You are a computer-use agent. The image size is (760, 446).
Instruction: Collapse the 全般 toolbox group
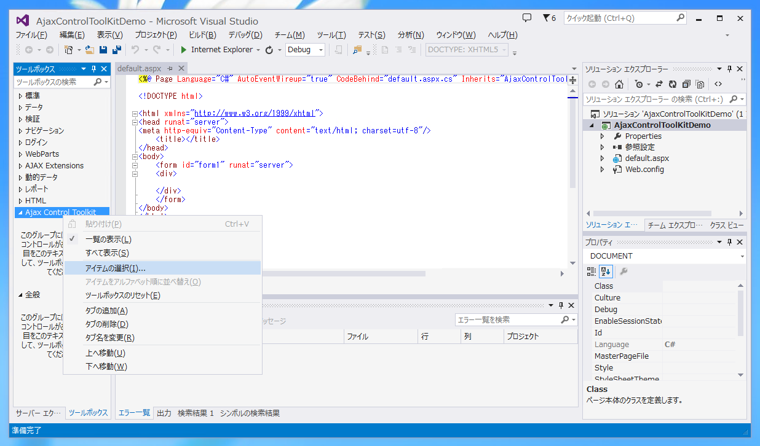tap(20, 295)
